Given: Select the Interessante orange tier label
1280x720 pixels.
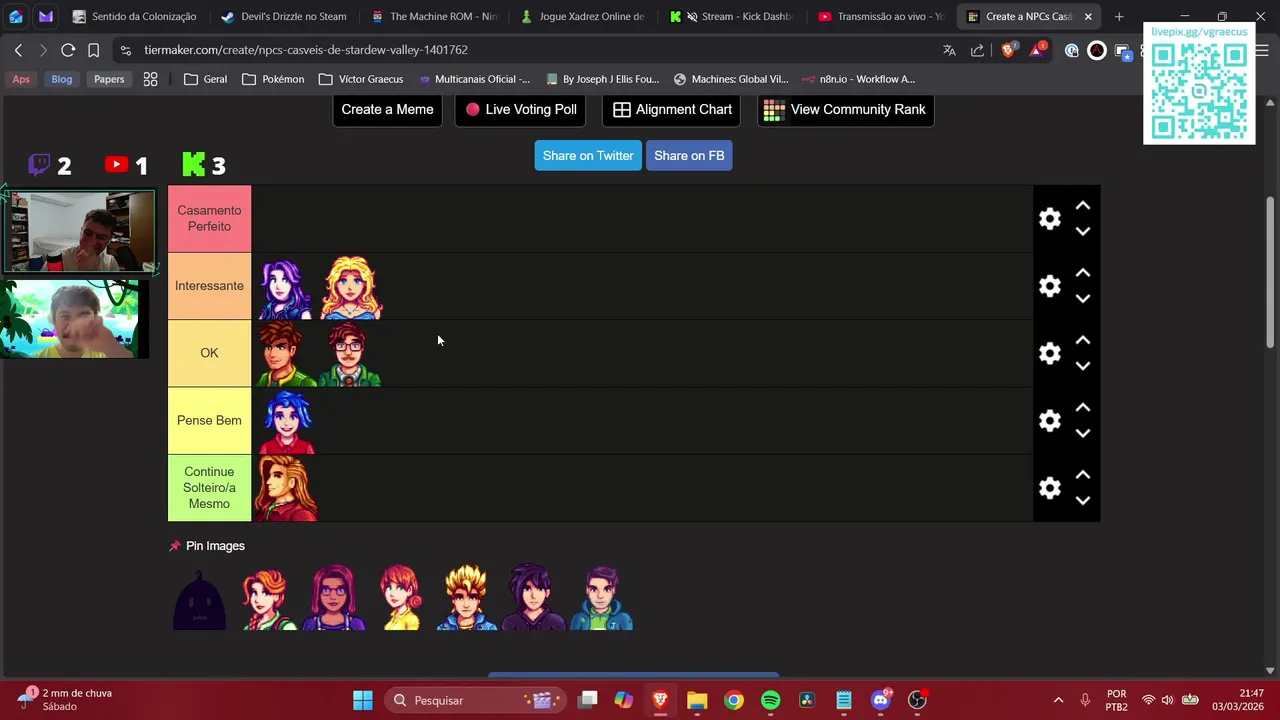Looking at the screenshot, I should tap(209, 286).
